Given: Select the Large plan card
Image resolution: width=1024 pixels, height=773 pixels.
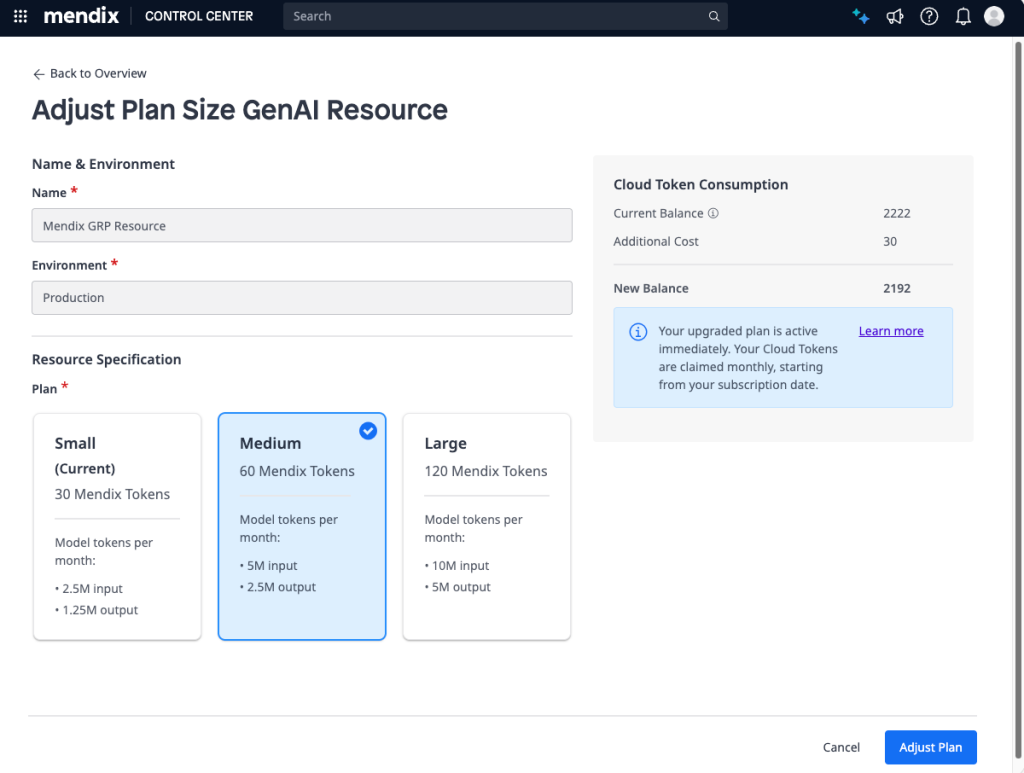Looking at the screenshot, I should 486,526.
